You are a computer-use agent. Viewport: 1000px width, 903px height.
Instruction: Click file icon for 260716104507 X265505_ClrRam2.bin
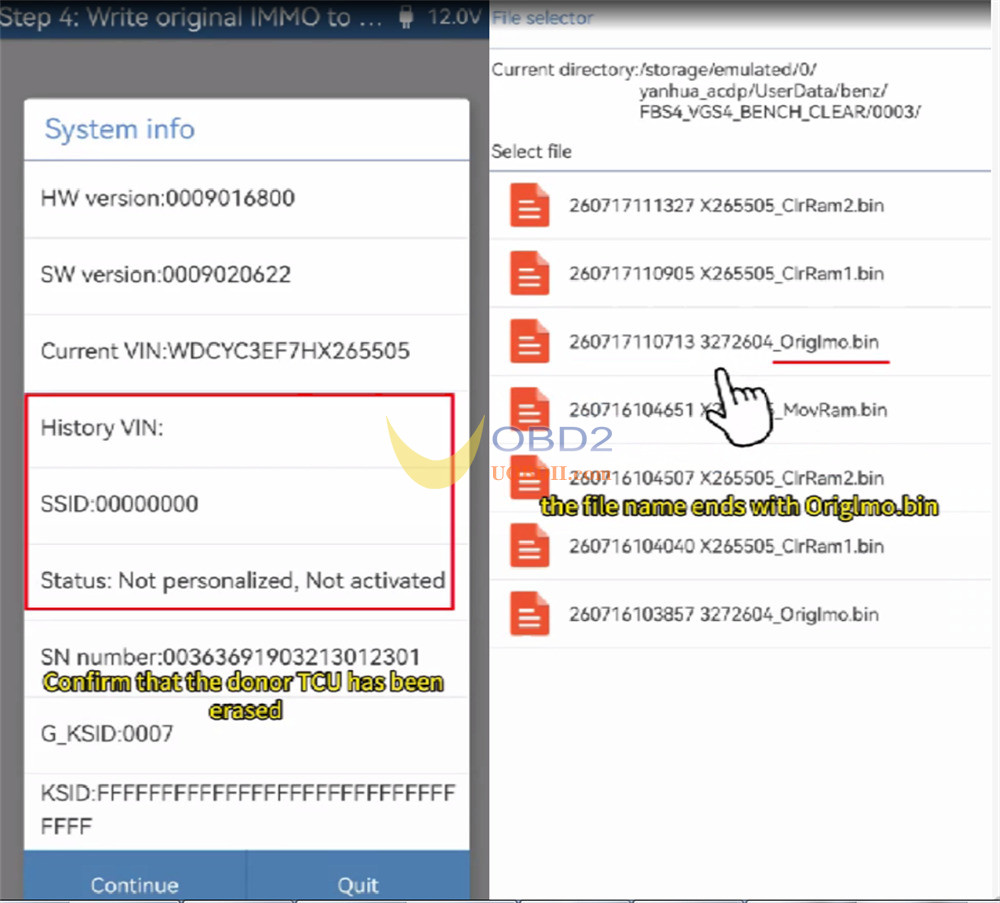529,478
